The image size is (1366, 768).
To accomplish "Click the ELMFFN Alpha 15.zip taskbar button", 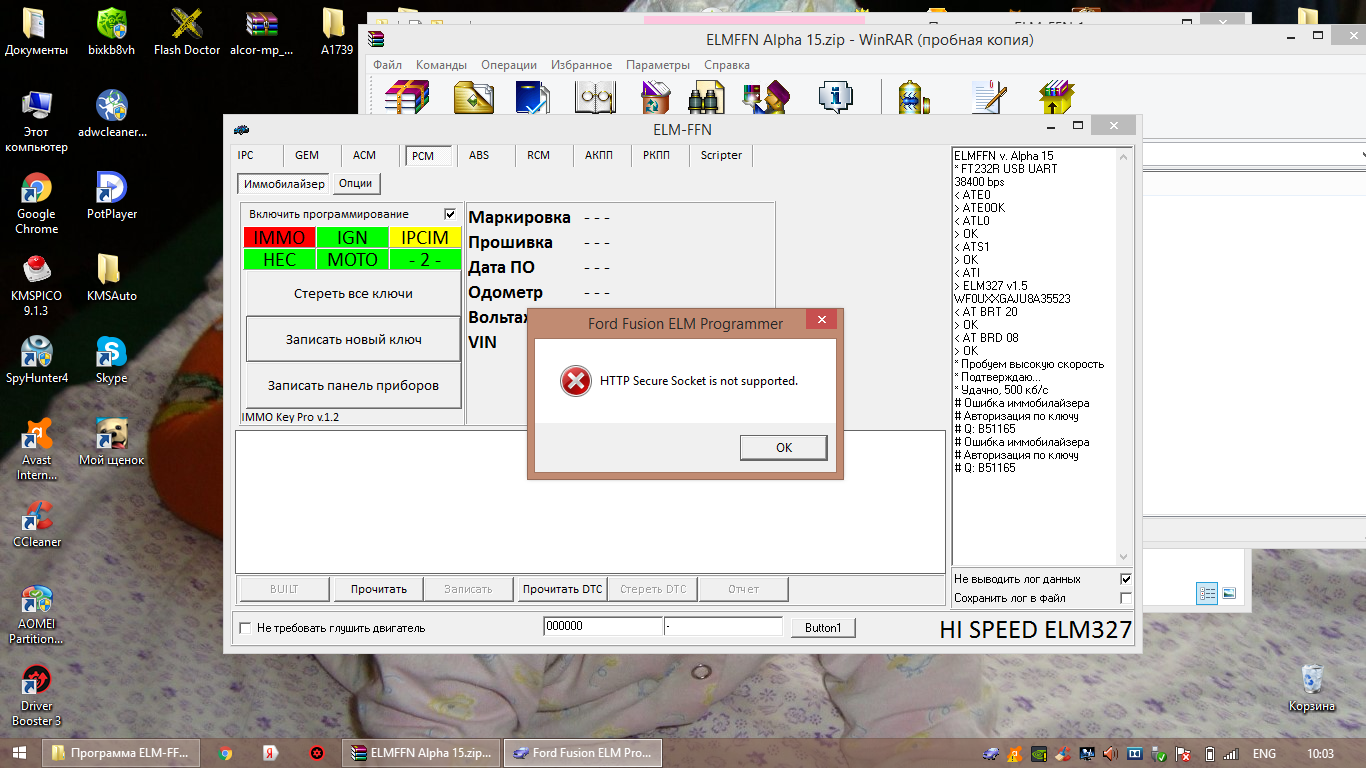I will (x=421, y=753).
